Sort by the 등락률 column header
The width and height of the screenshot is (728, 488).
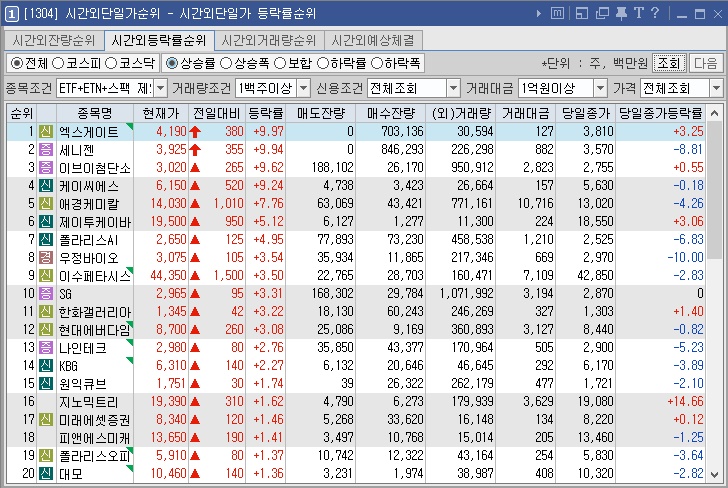coord(266,113)
